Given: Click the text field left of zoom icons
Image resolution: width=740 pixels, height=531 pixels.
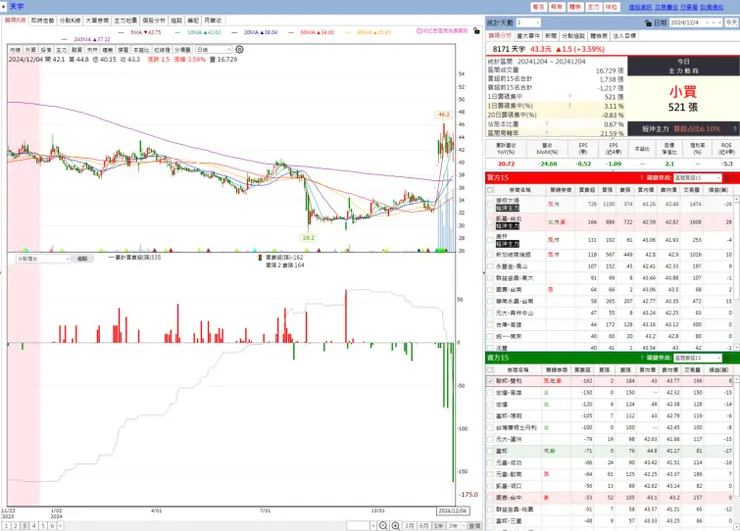Looking at the screenshot, I should [x=358, y=525].
